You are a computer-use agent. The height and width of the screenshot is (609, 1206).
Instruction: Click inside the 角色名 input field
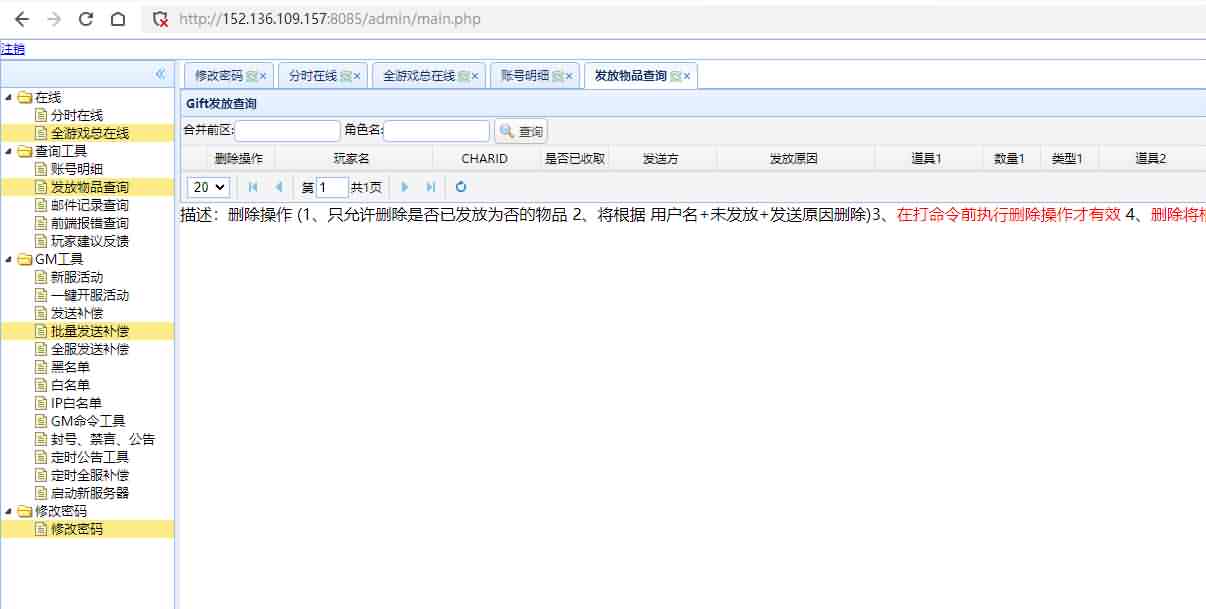(x=440, y=131)
